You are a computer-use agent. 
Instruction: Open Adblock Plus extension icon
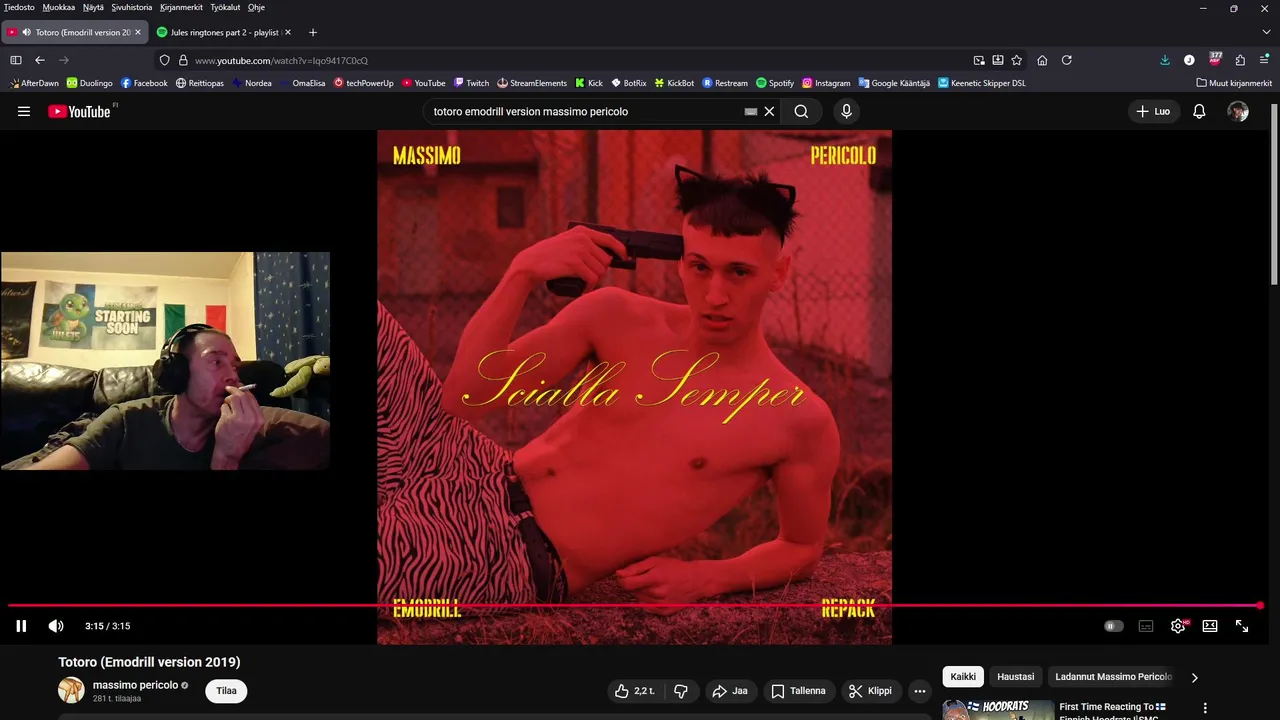click(x=1215, y=60)
